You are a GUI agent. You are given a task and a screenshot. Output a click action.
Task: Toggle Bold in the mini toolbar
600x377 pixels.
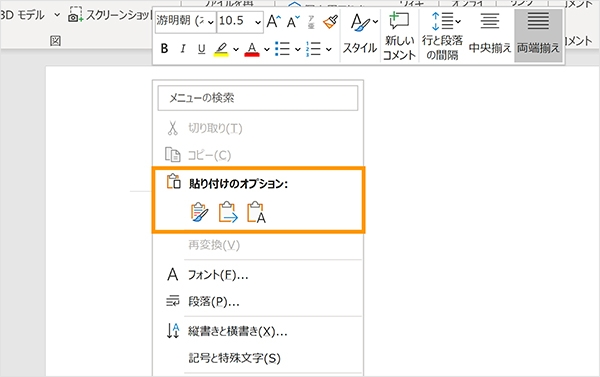165,49
